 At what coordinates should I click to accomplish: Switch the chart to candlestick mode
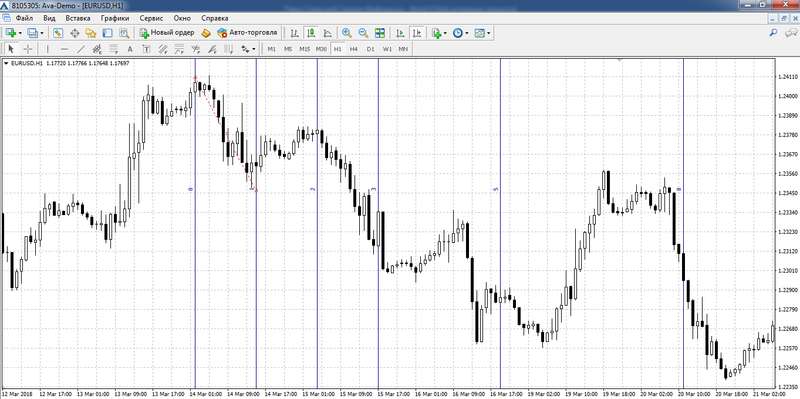pyautogui.click(x=310, y=33)
